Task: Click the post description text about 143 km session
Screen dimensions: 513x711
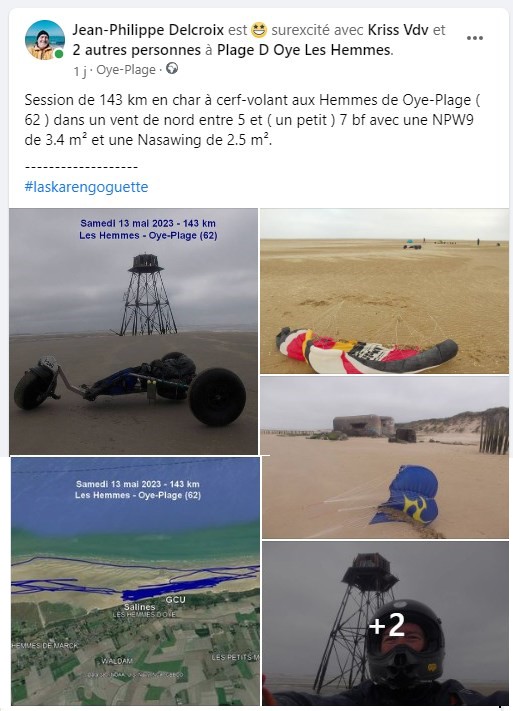Action: click(x=253, y=120)
